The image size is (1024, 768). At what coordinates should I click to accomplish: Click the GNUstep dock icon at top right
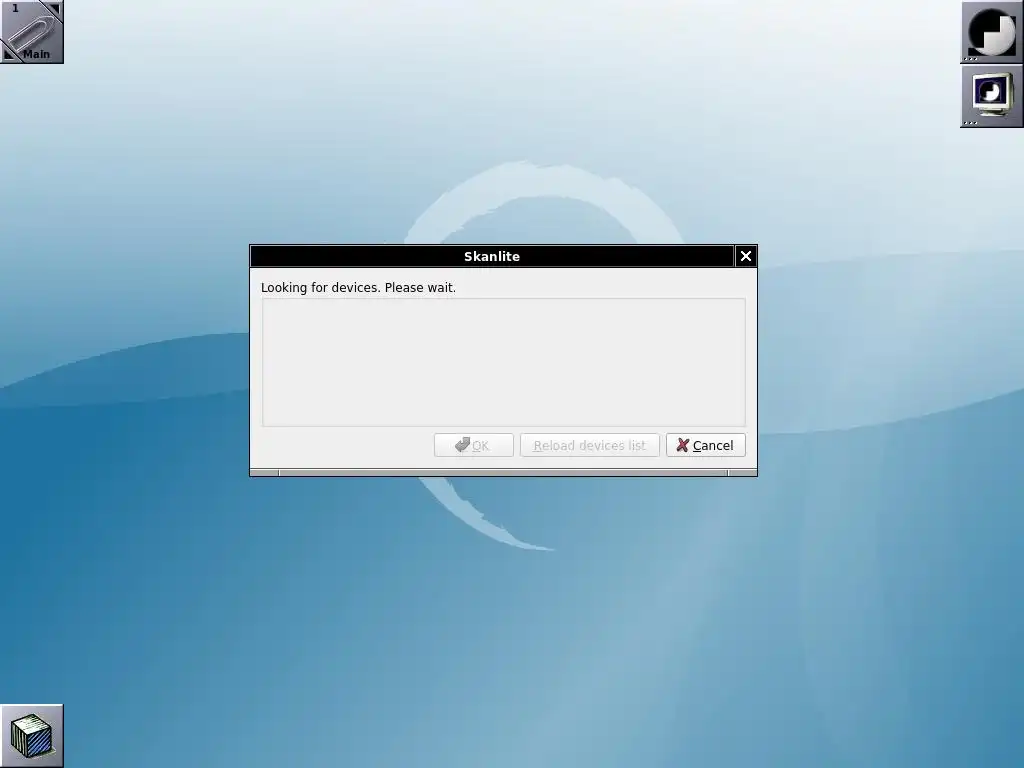click(991, 31)
